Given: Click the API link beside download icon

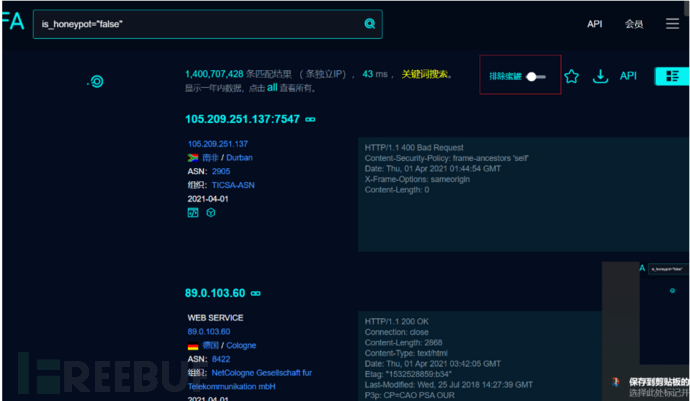Looking at the screenshot, I should point(628,76).
